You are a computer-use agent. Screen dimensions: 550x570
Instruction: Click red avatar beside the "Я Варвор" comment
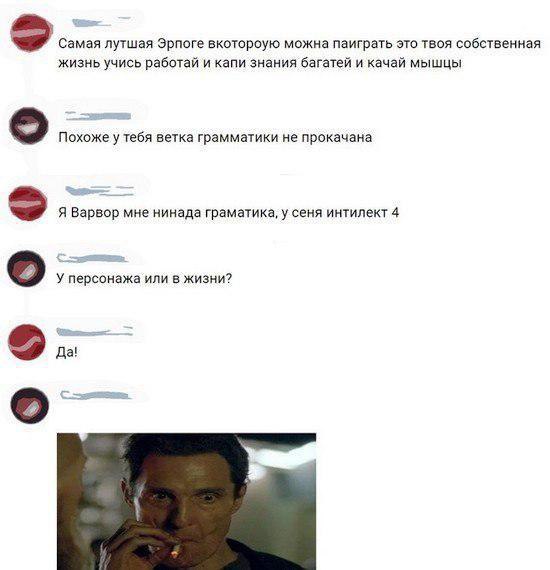coord(28,203)
